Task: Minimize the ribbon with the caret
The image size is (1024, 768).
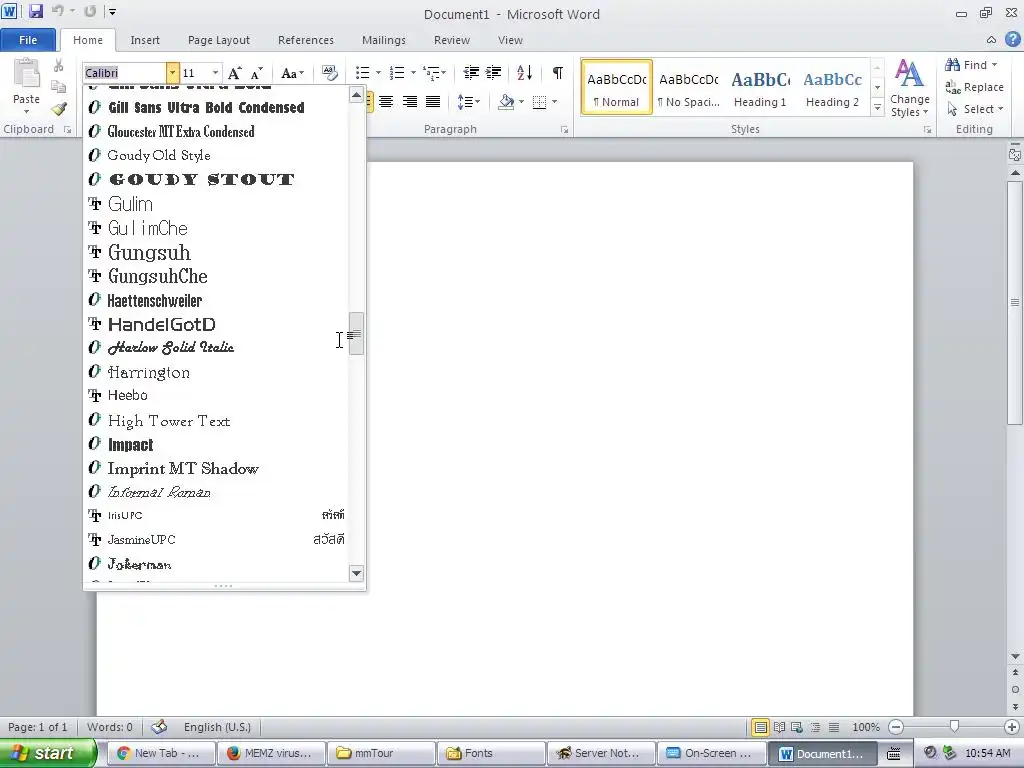Action: [991, 40]
